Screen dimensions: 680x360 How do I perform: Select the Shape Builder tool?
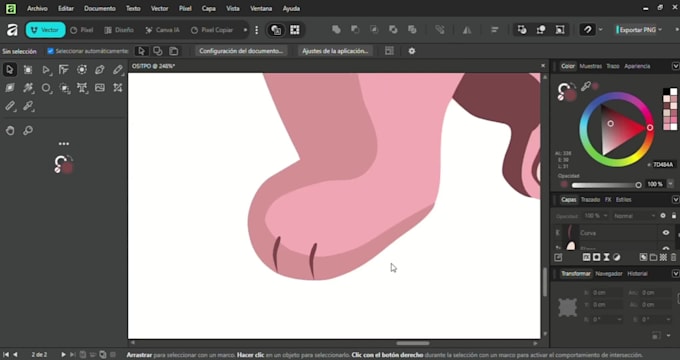tap(64, 88)
